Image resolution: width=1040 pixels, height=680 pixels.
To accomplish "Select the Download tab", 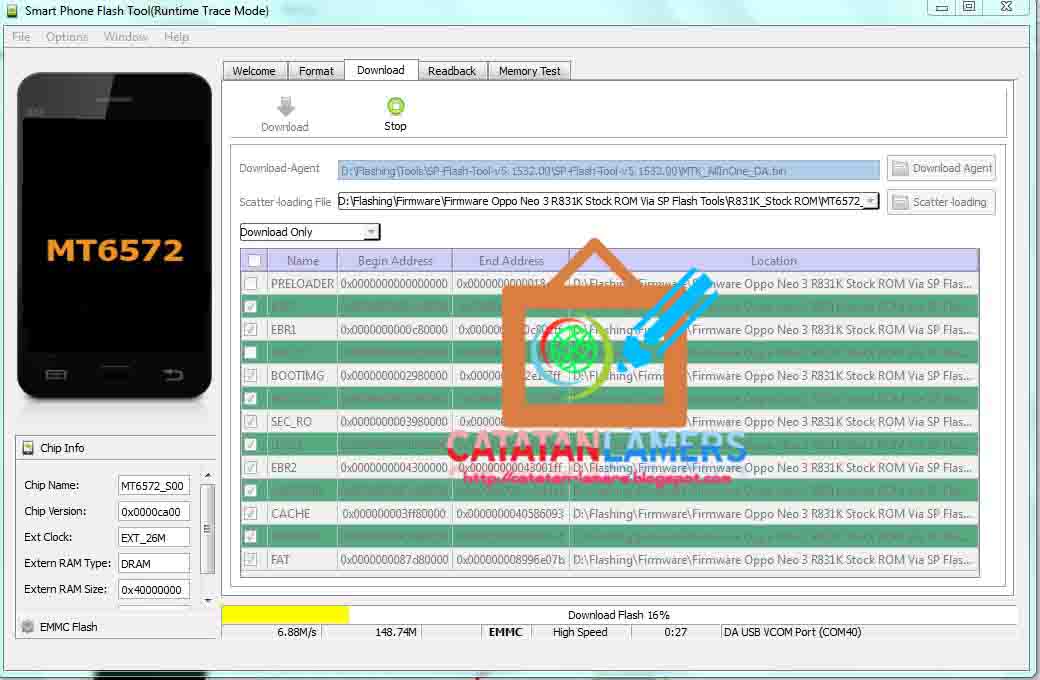I will point(381,70).
